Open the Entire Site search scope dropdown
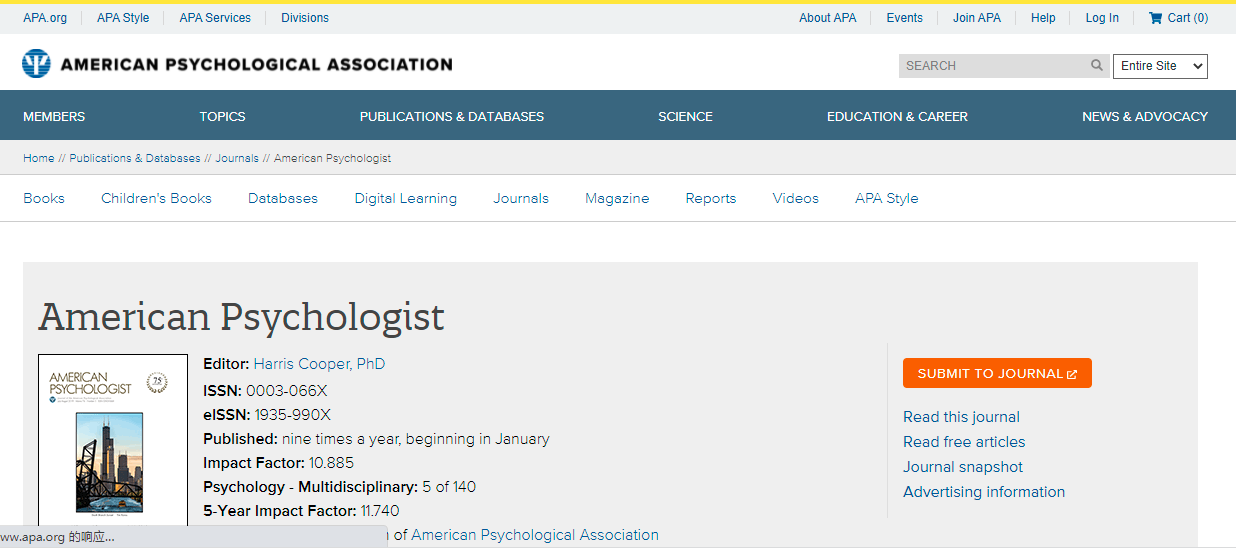Viewport: 1236px width, 554px height. coord(1160,66)
